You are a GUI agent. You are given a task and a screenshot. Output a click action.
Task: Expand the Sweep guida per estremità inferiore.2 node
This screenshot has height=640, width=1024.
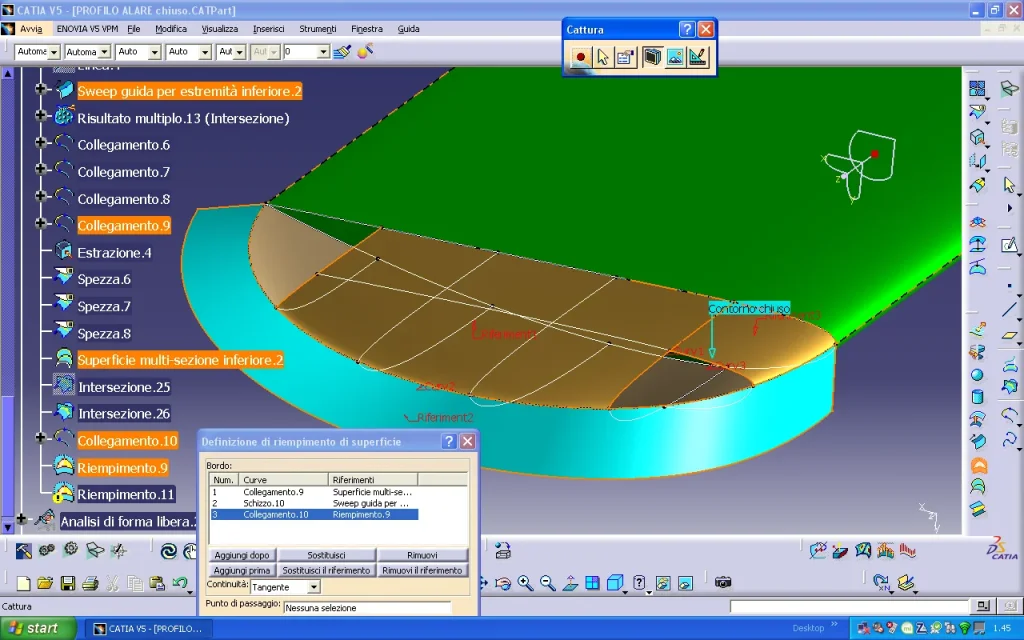pyautogui.click(x=40, y=89)
